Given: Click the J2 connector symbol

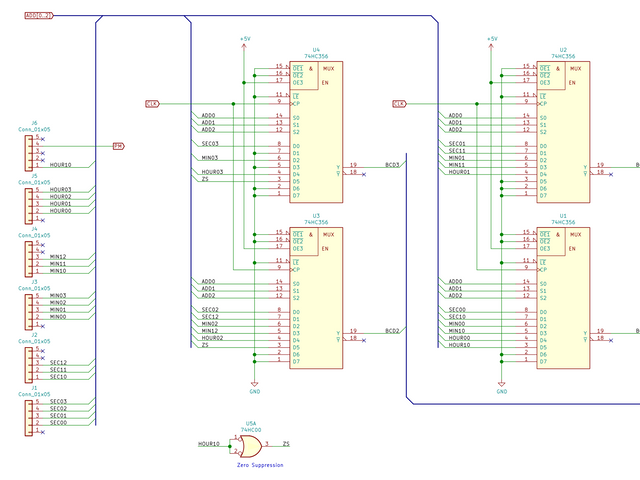Looking at the screenshot, I should tap(28, 363).
